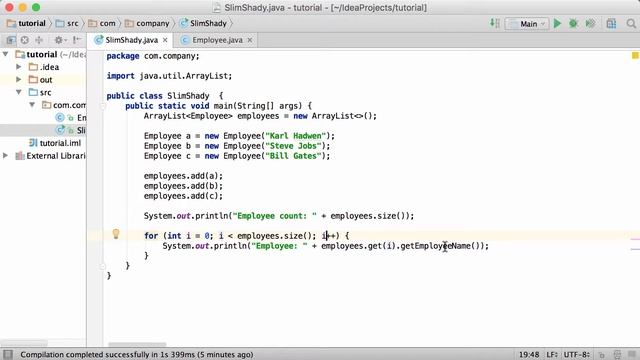The height and width of the screenshot is (360, 640).
Task: Click tutorial in the navigation breadcrumb
Action: click(x=27, y=23)
